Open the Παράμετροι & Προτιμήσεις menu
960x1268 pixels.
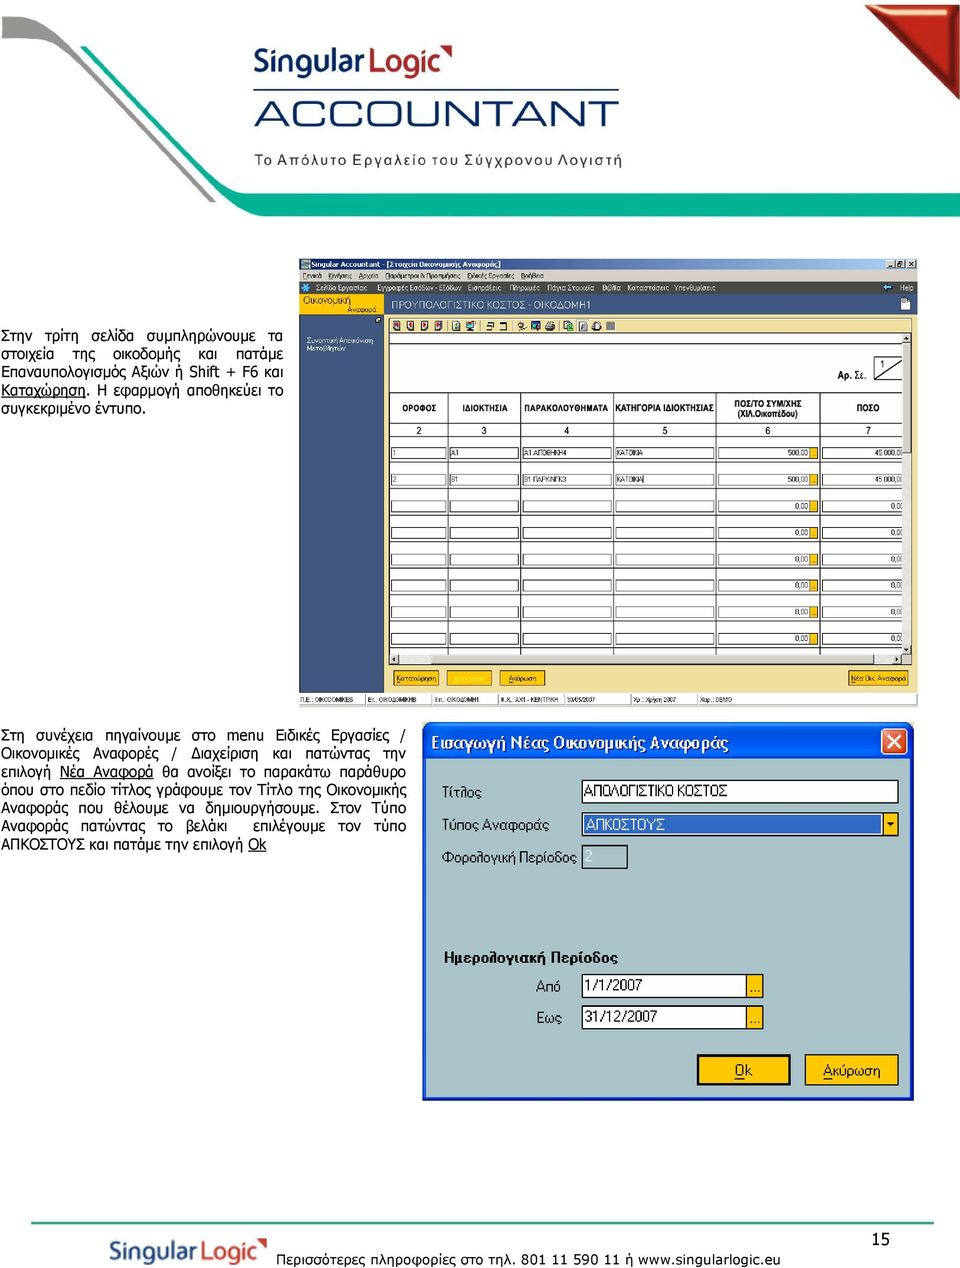[423, 276]
